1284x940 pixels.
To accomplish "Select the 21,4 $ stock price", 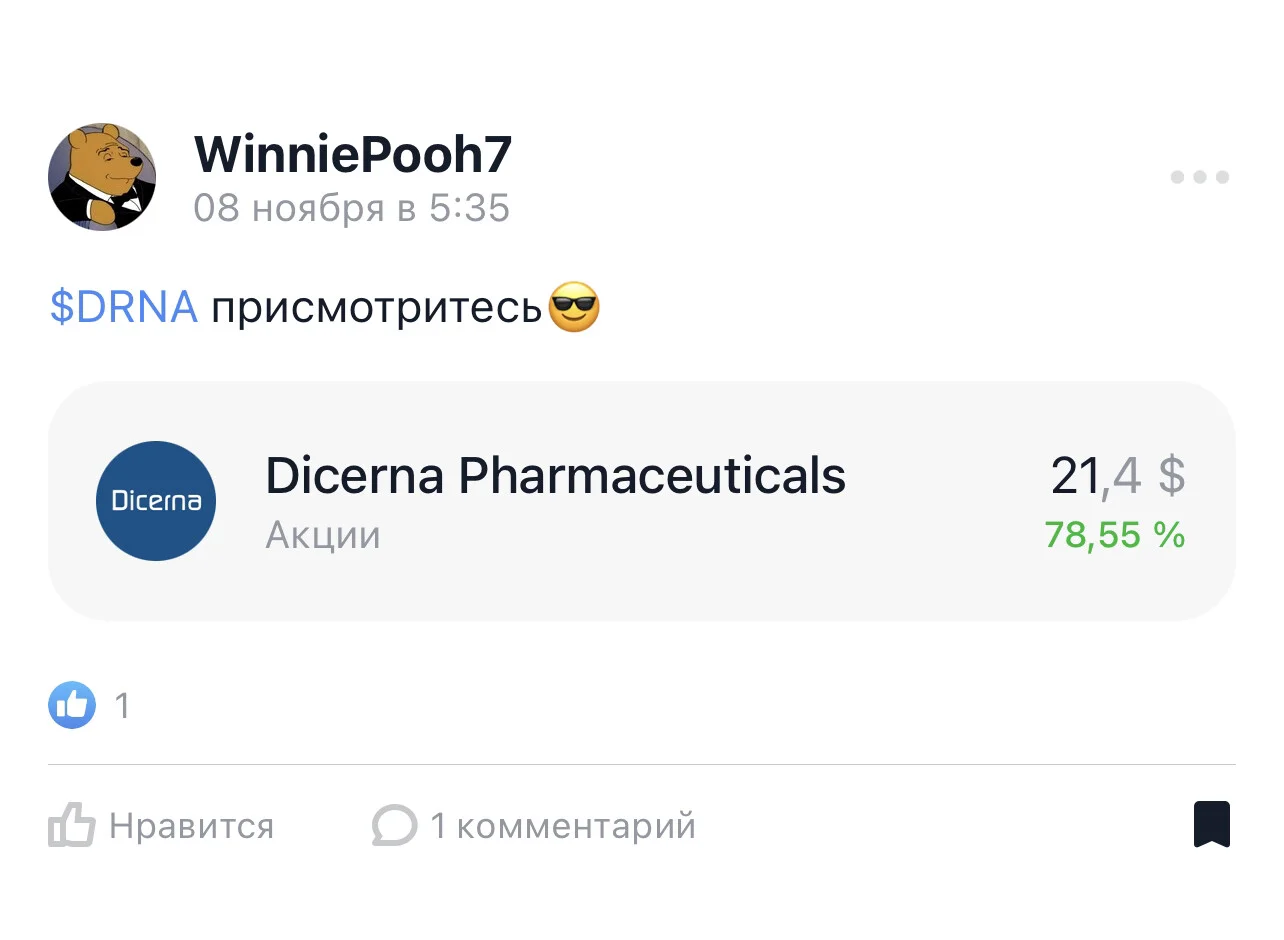I will (1118, 476).
